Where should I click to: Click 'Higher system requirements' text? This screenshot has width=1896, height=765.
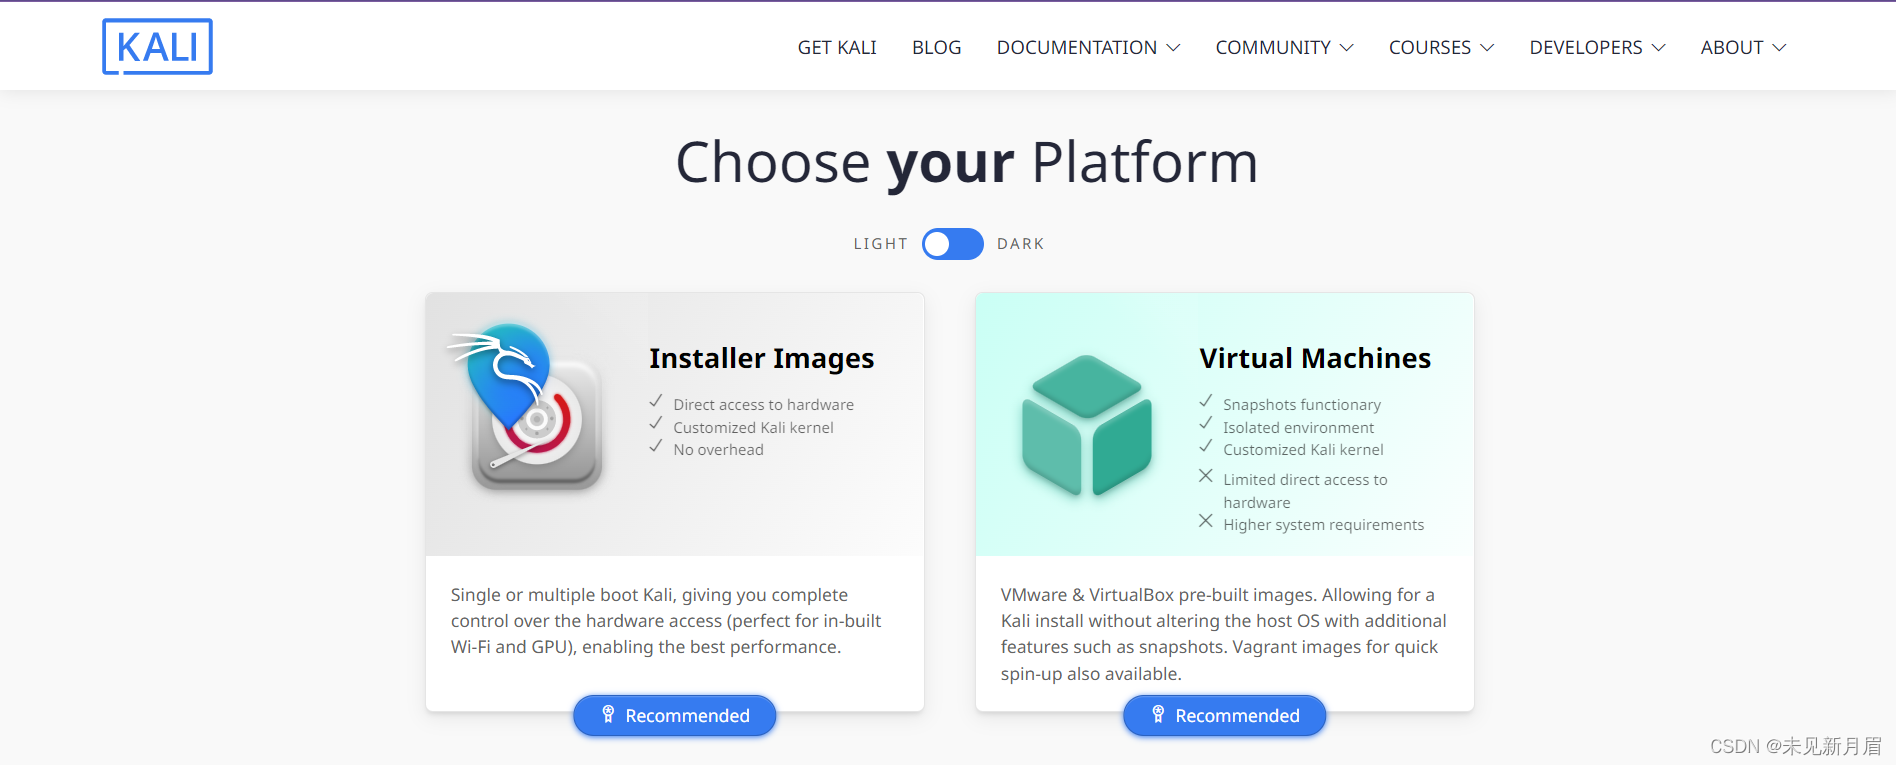pos(1323,525)
